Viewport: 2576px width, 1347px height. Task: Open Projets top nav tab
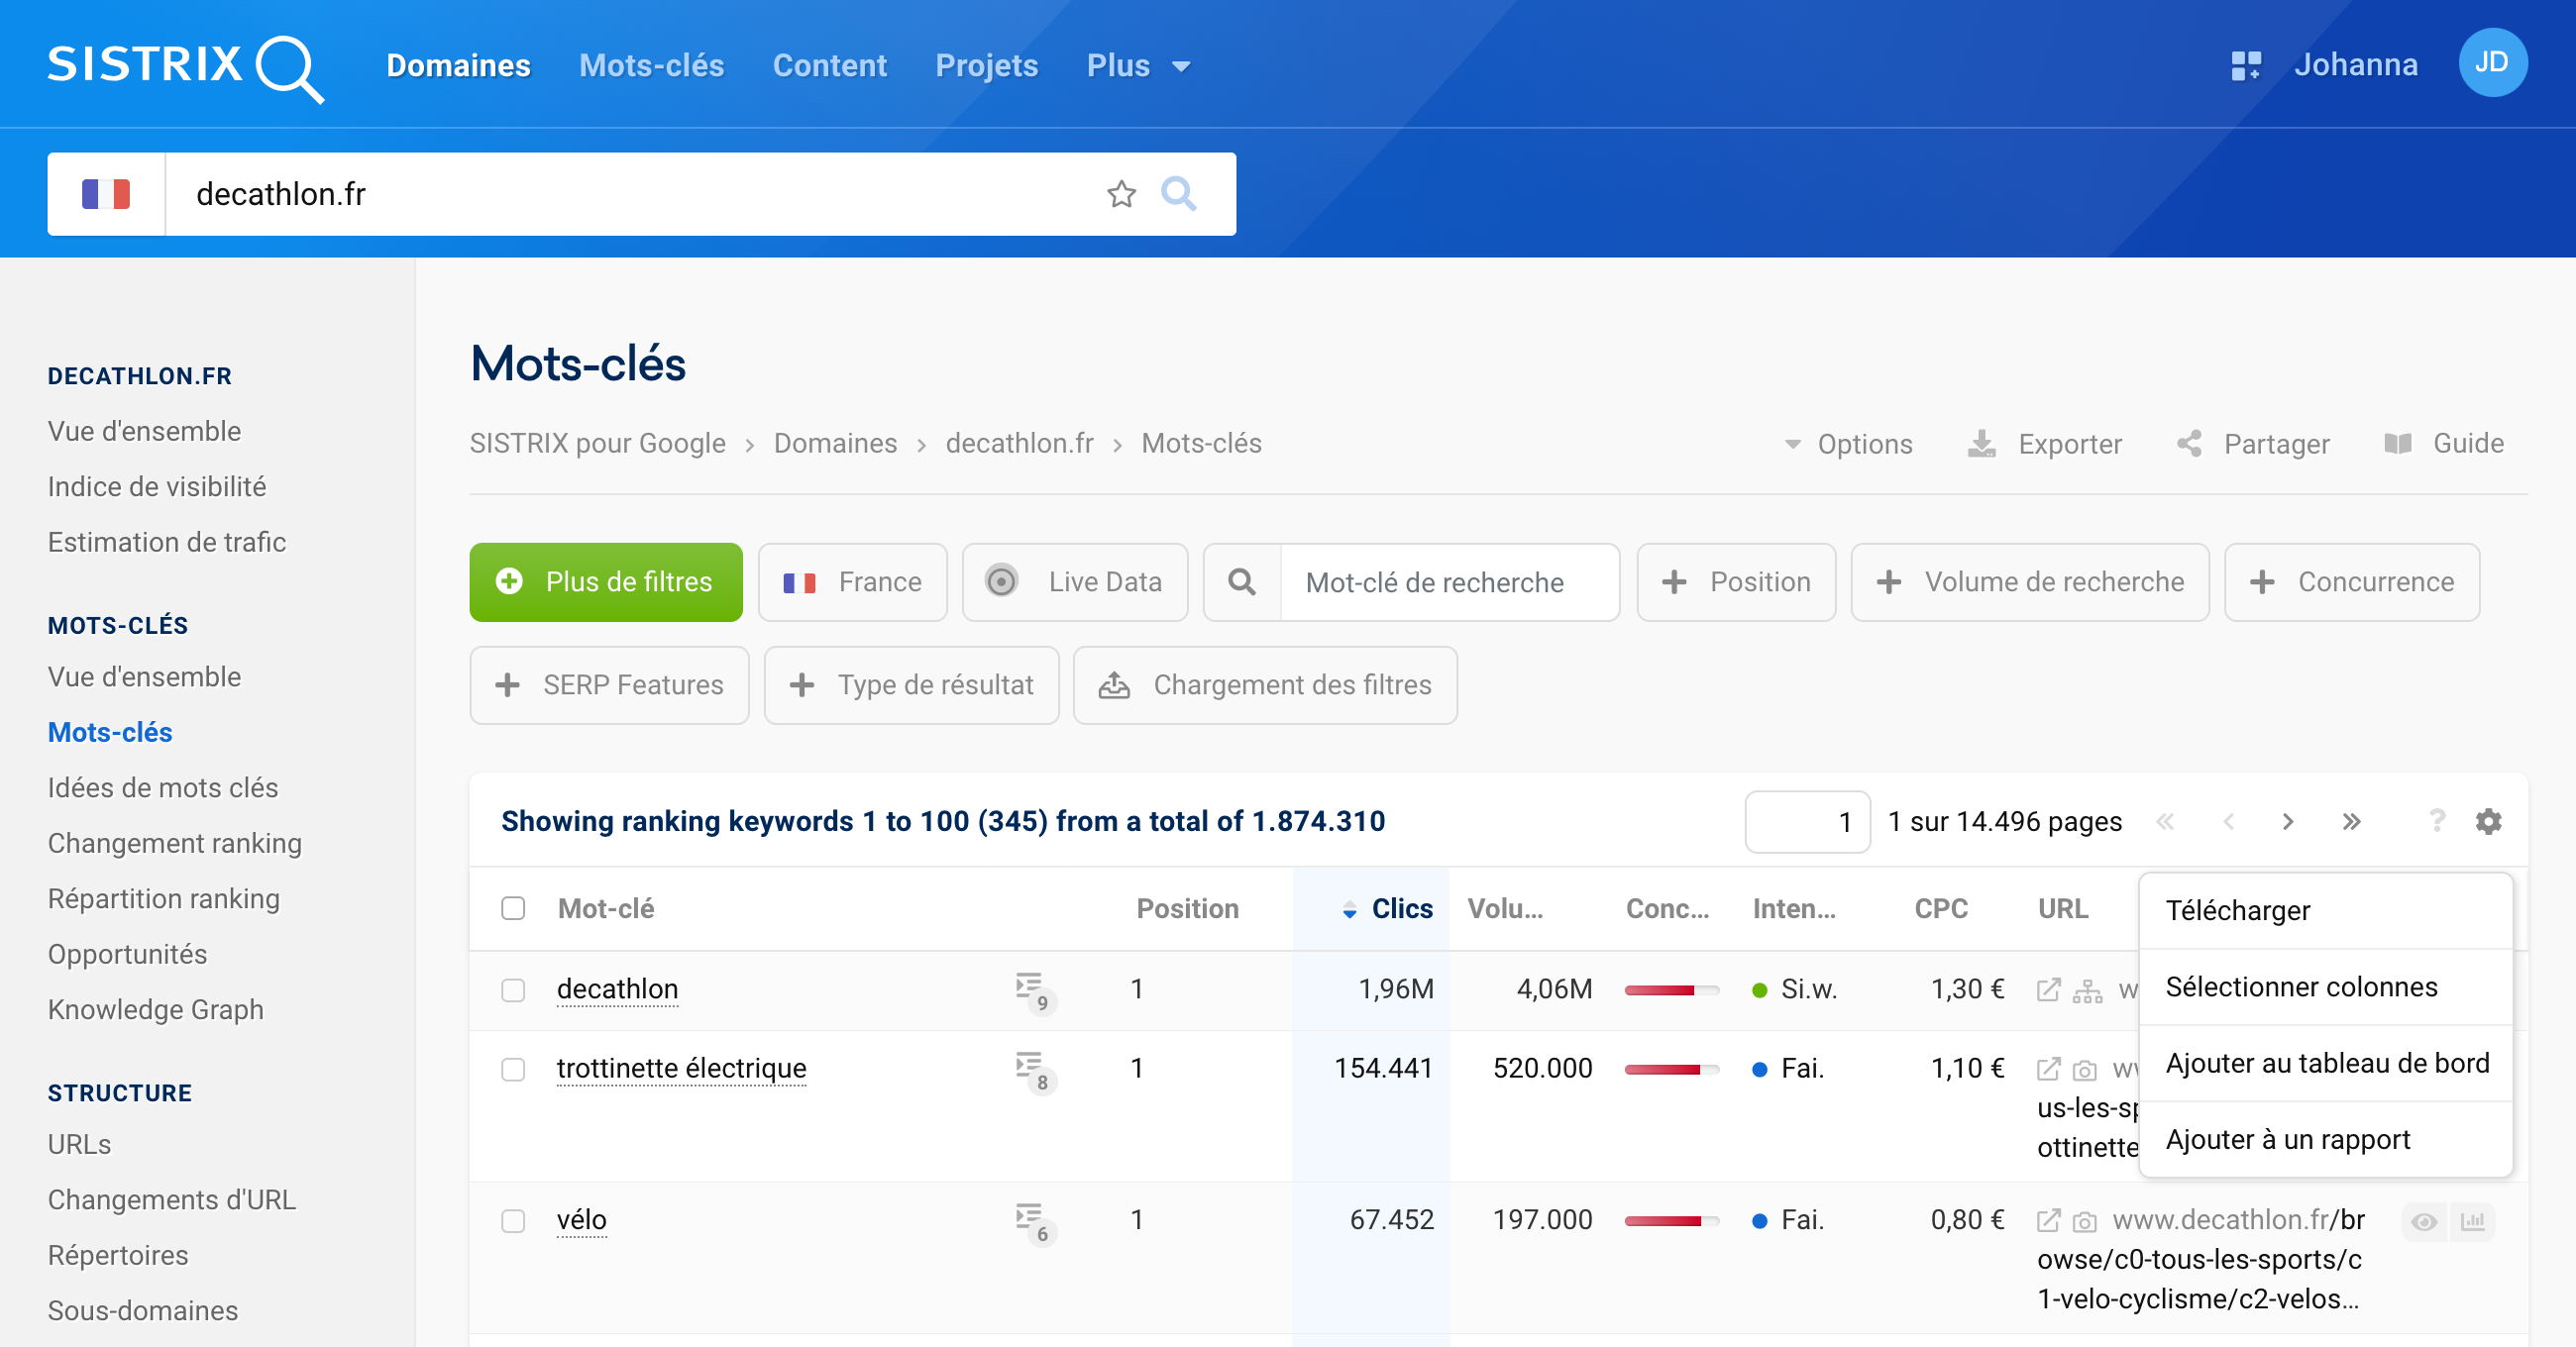986,66
